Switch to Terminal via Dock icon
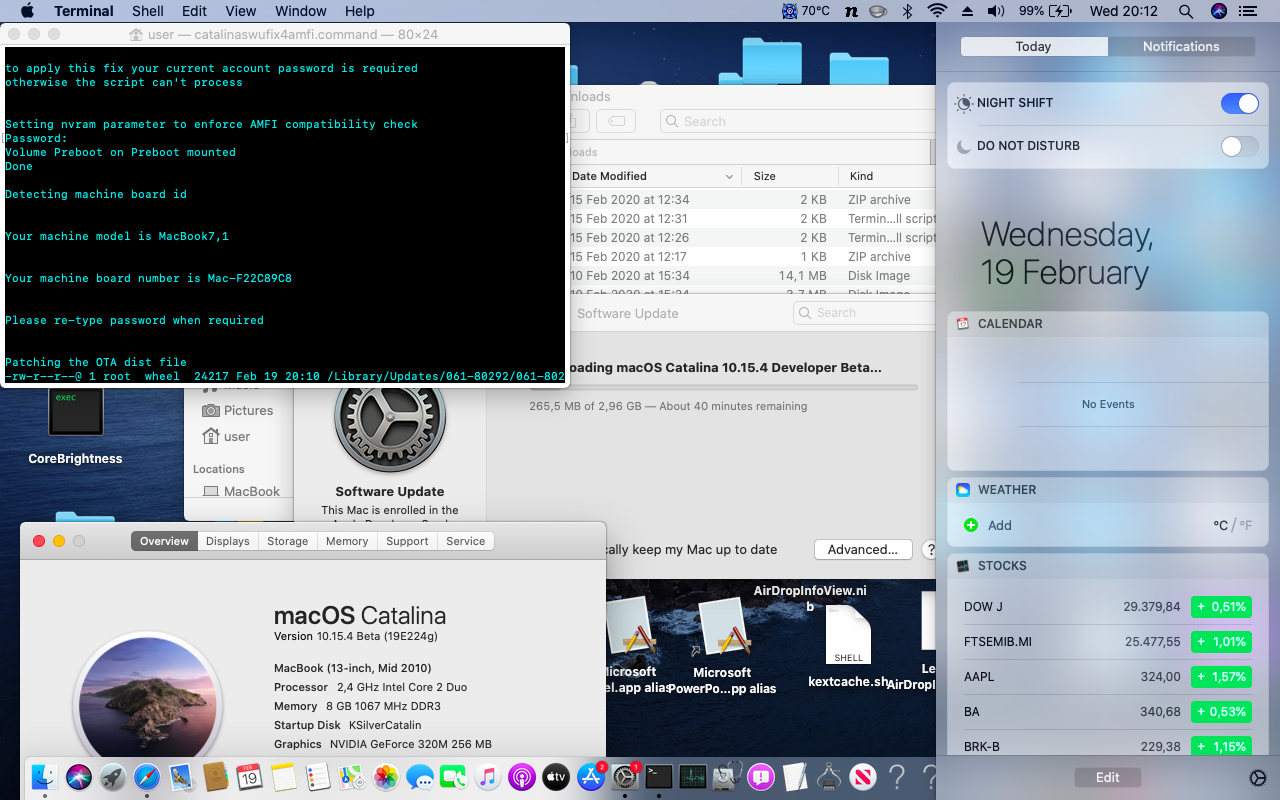This screenshot has height=800, width=1280. coord(659,776)
